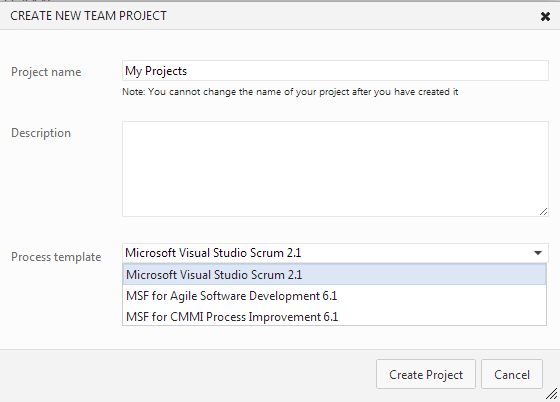Image resolution: width=560 pixels, height=402 pixels.
Task: Click the Description box resize handle
Action: tap(543, 212)
